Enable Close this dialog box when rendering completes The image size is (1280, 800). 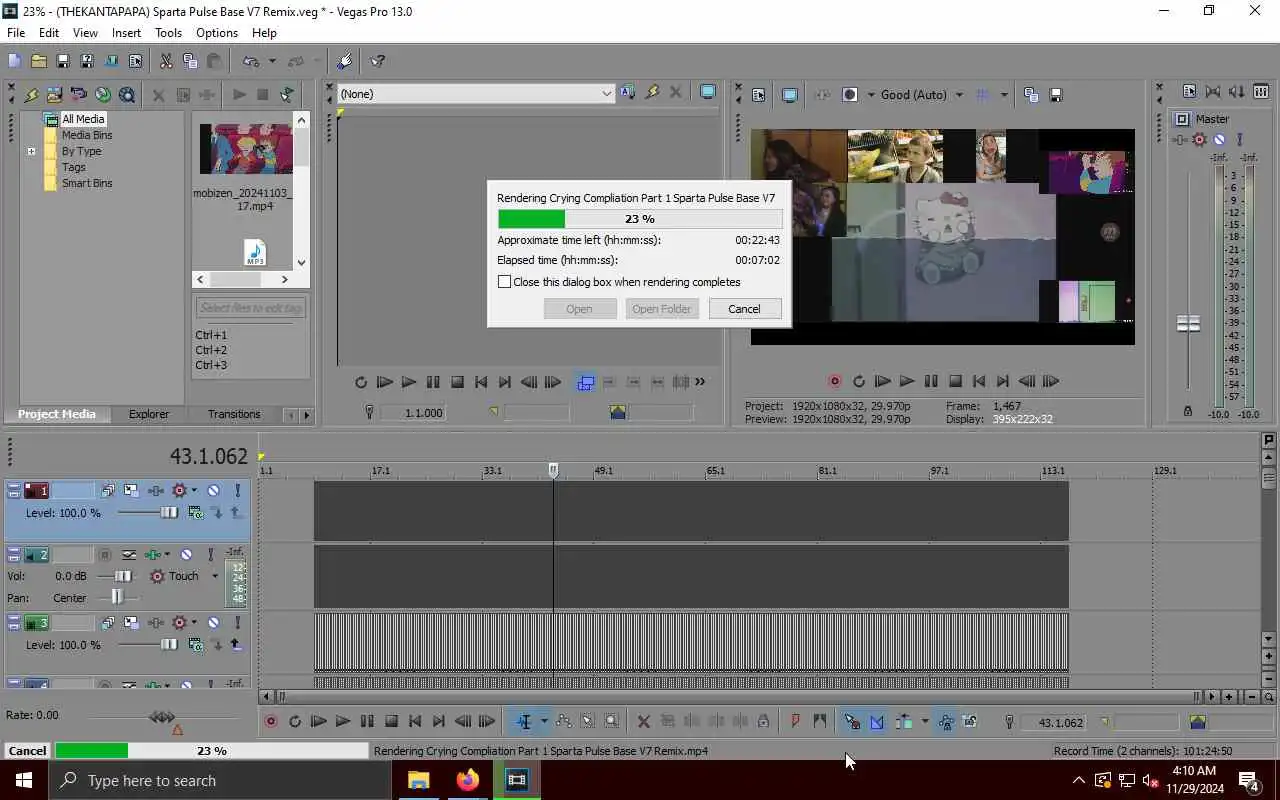pos(505,282)
